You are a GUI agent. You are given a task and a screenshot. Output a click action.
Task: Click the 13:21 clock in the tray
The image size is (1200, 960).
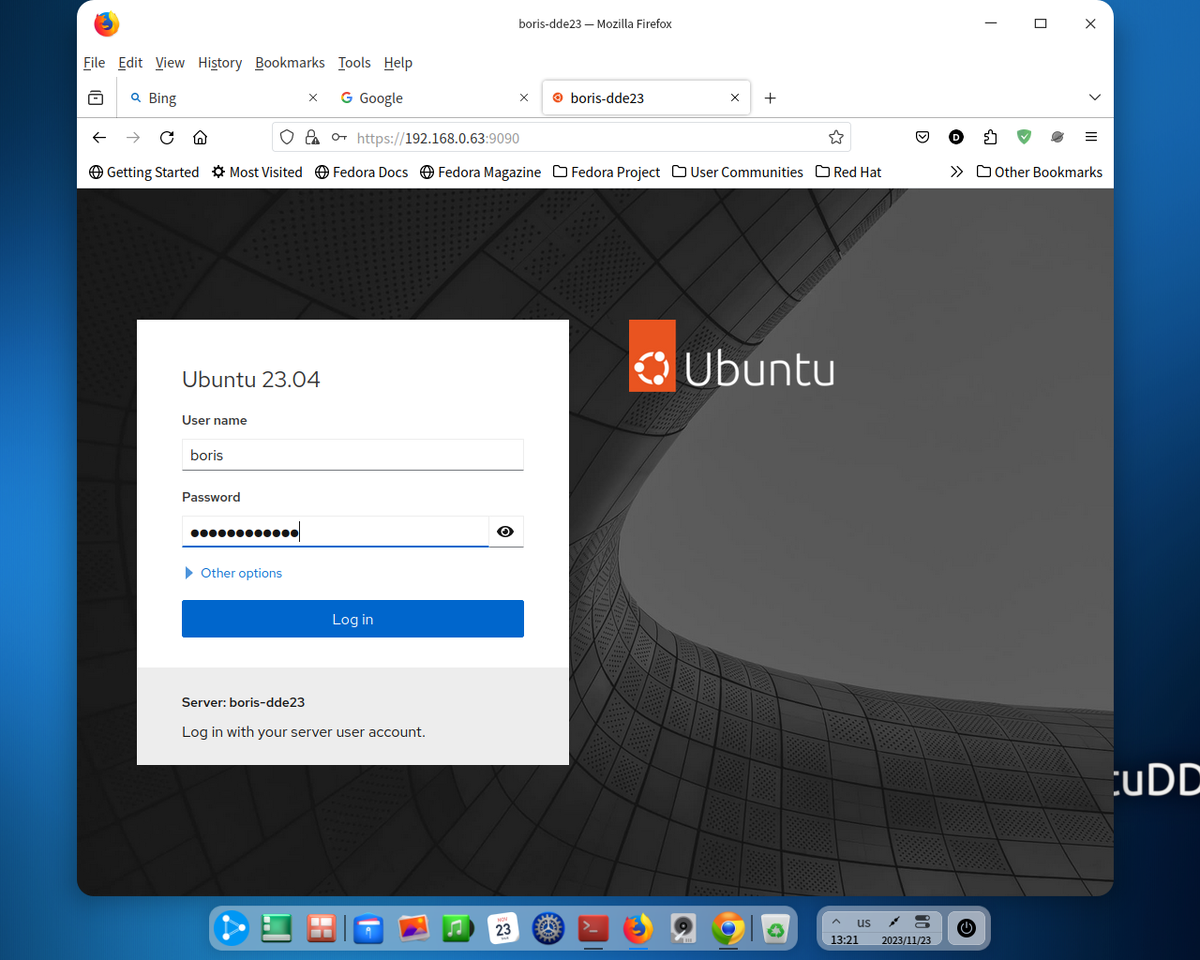(x=845, y=940)
